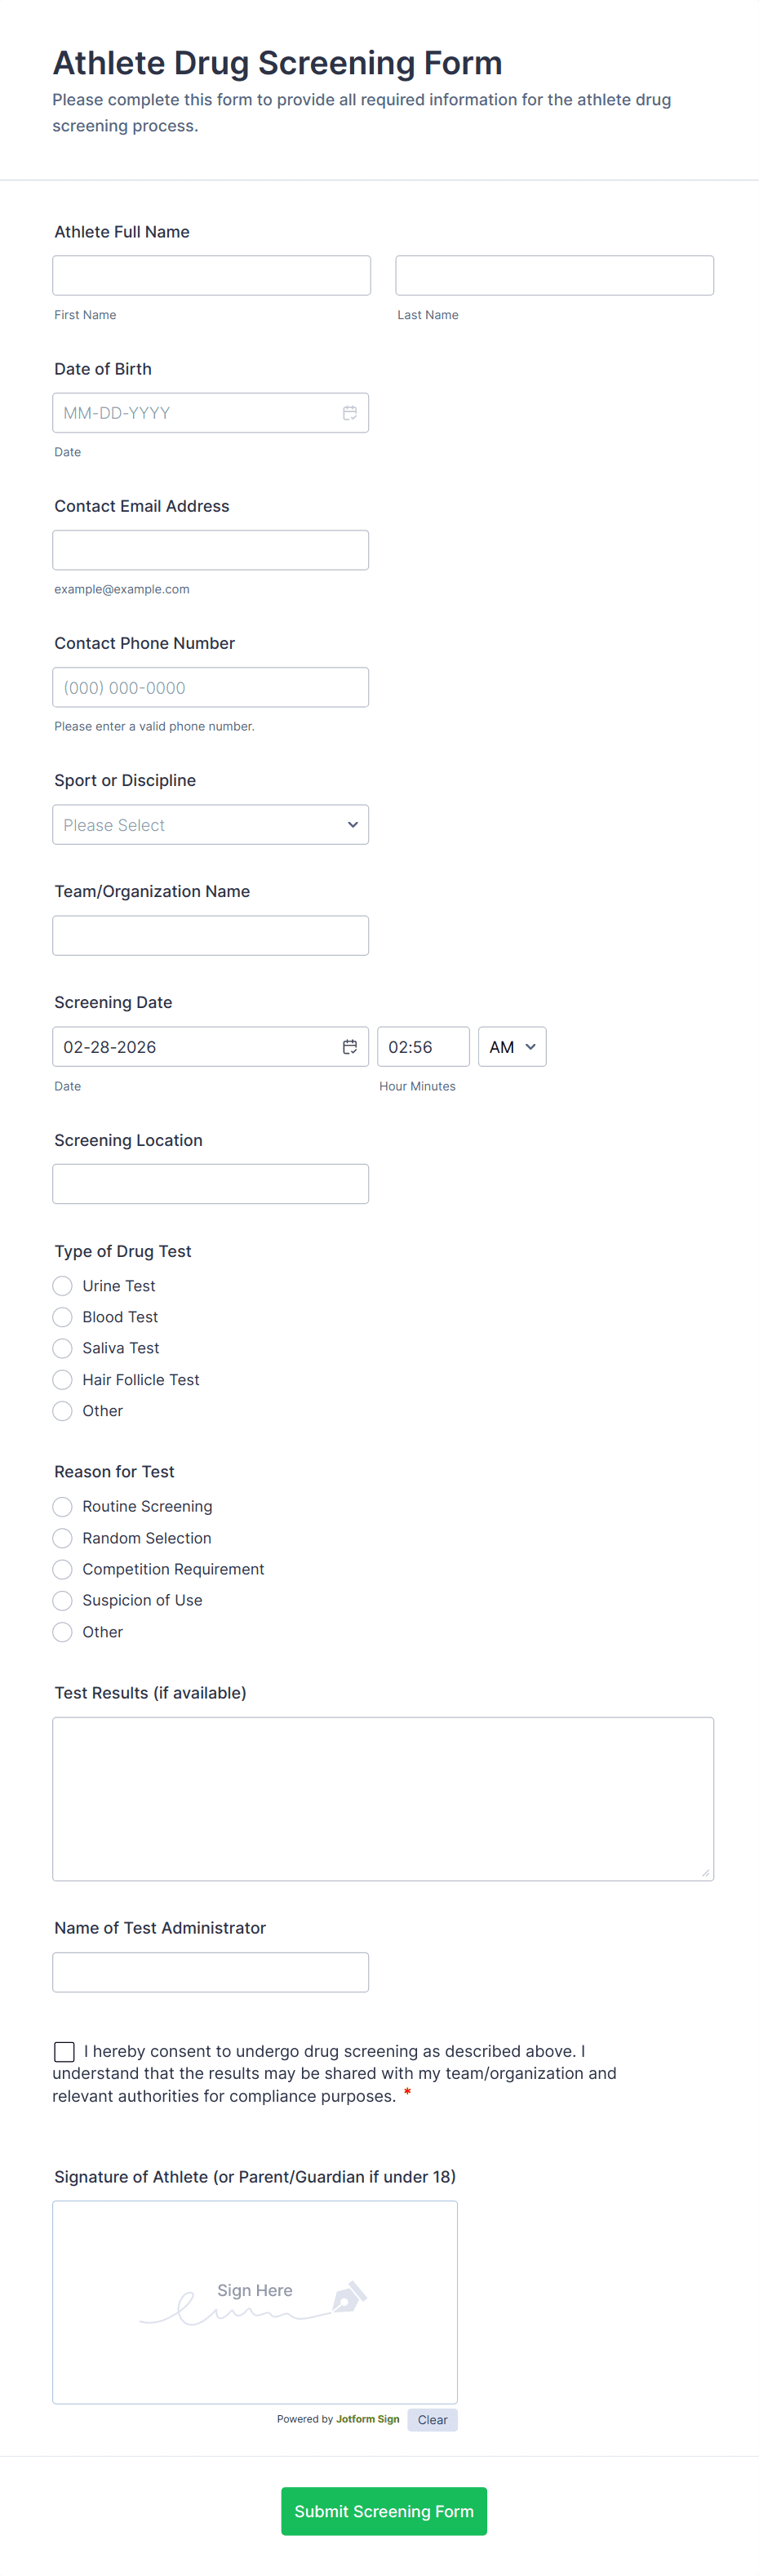
Task: Click the Sign Here signature pad
Action: pyautogui.click(x=255, y=2301)
